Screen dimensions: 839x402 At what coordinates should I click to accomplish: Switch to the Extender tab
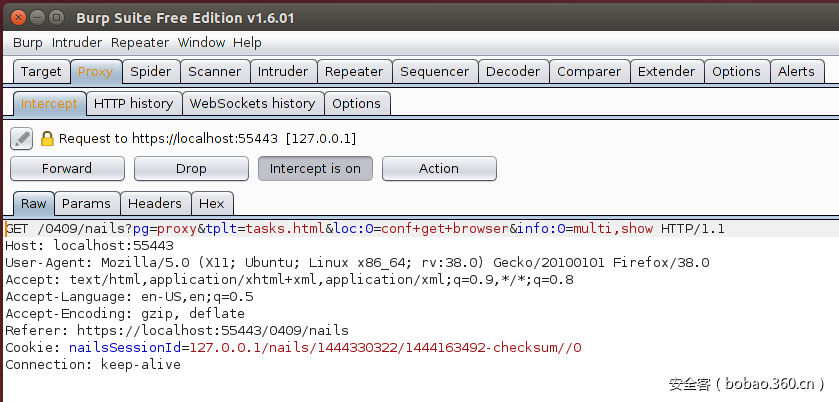[x=667, y=72]
